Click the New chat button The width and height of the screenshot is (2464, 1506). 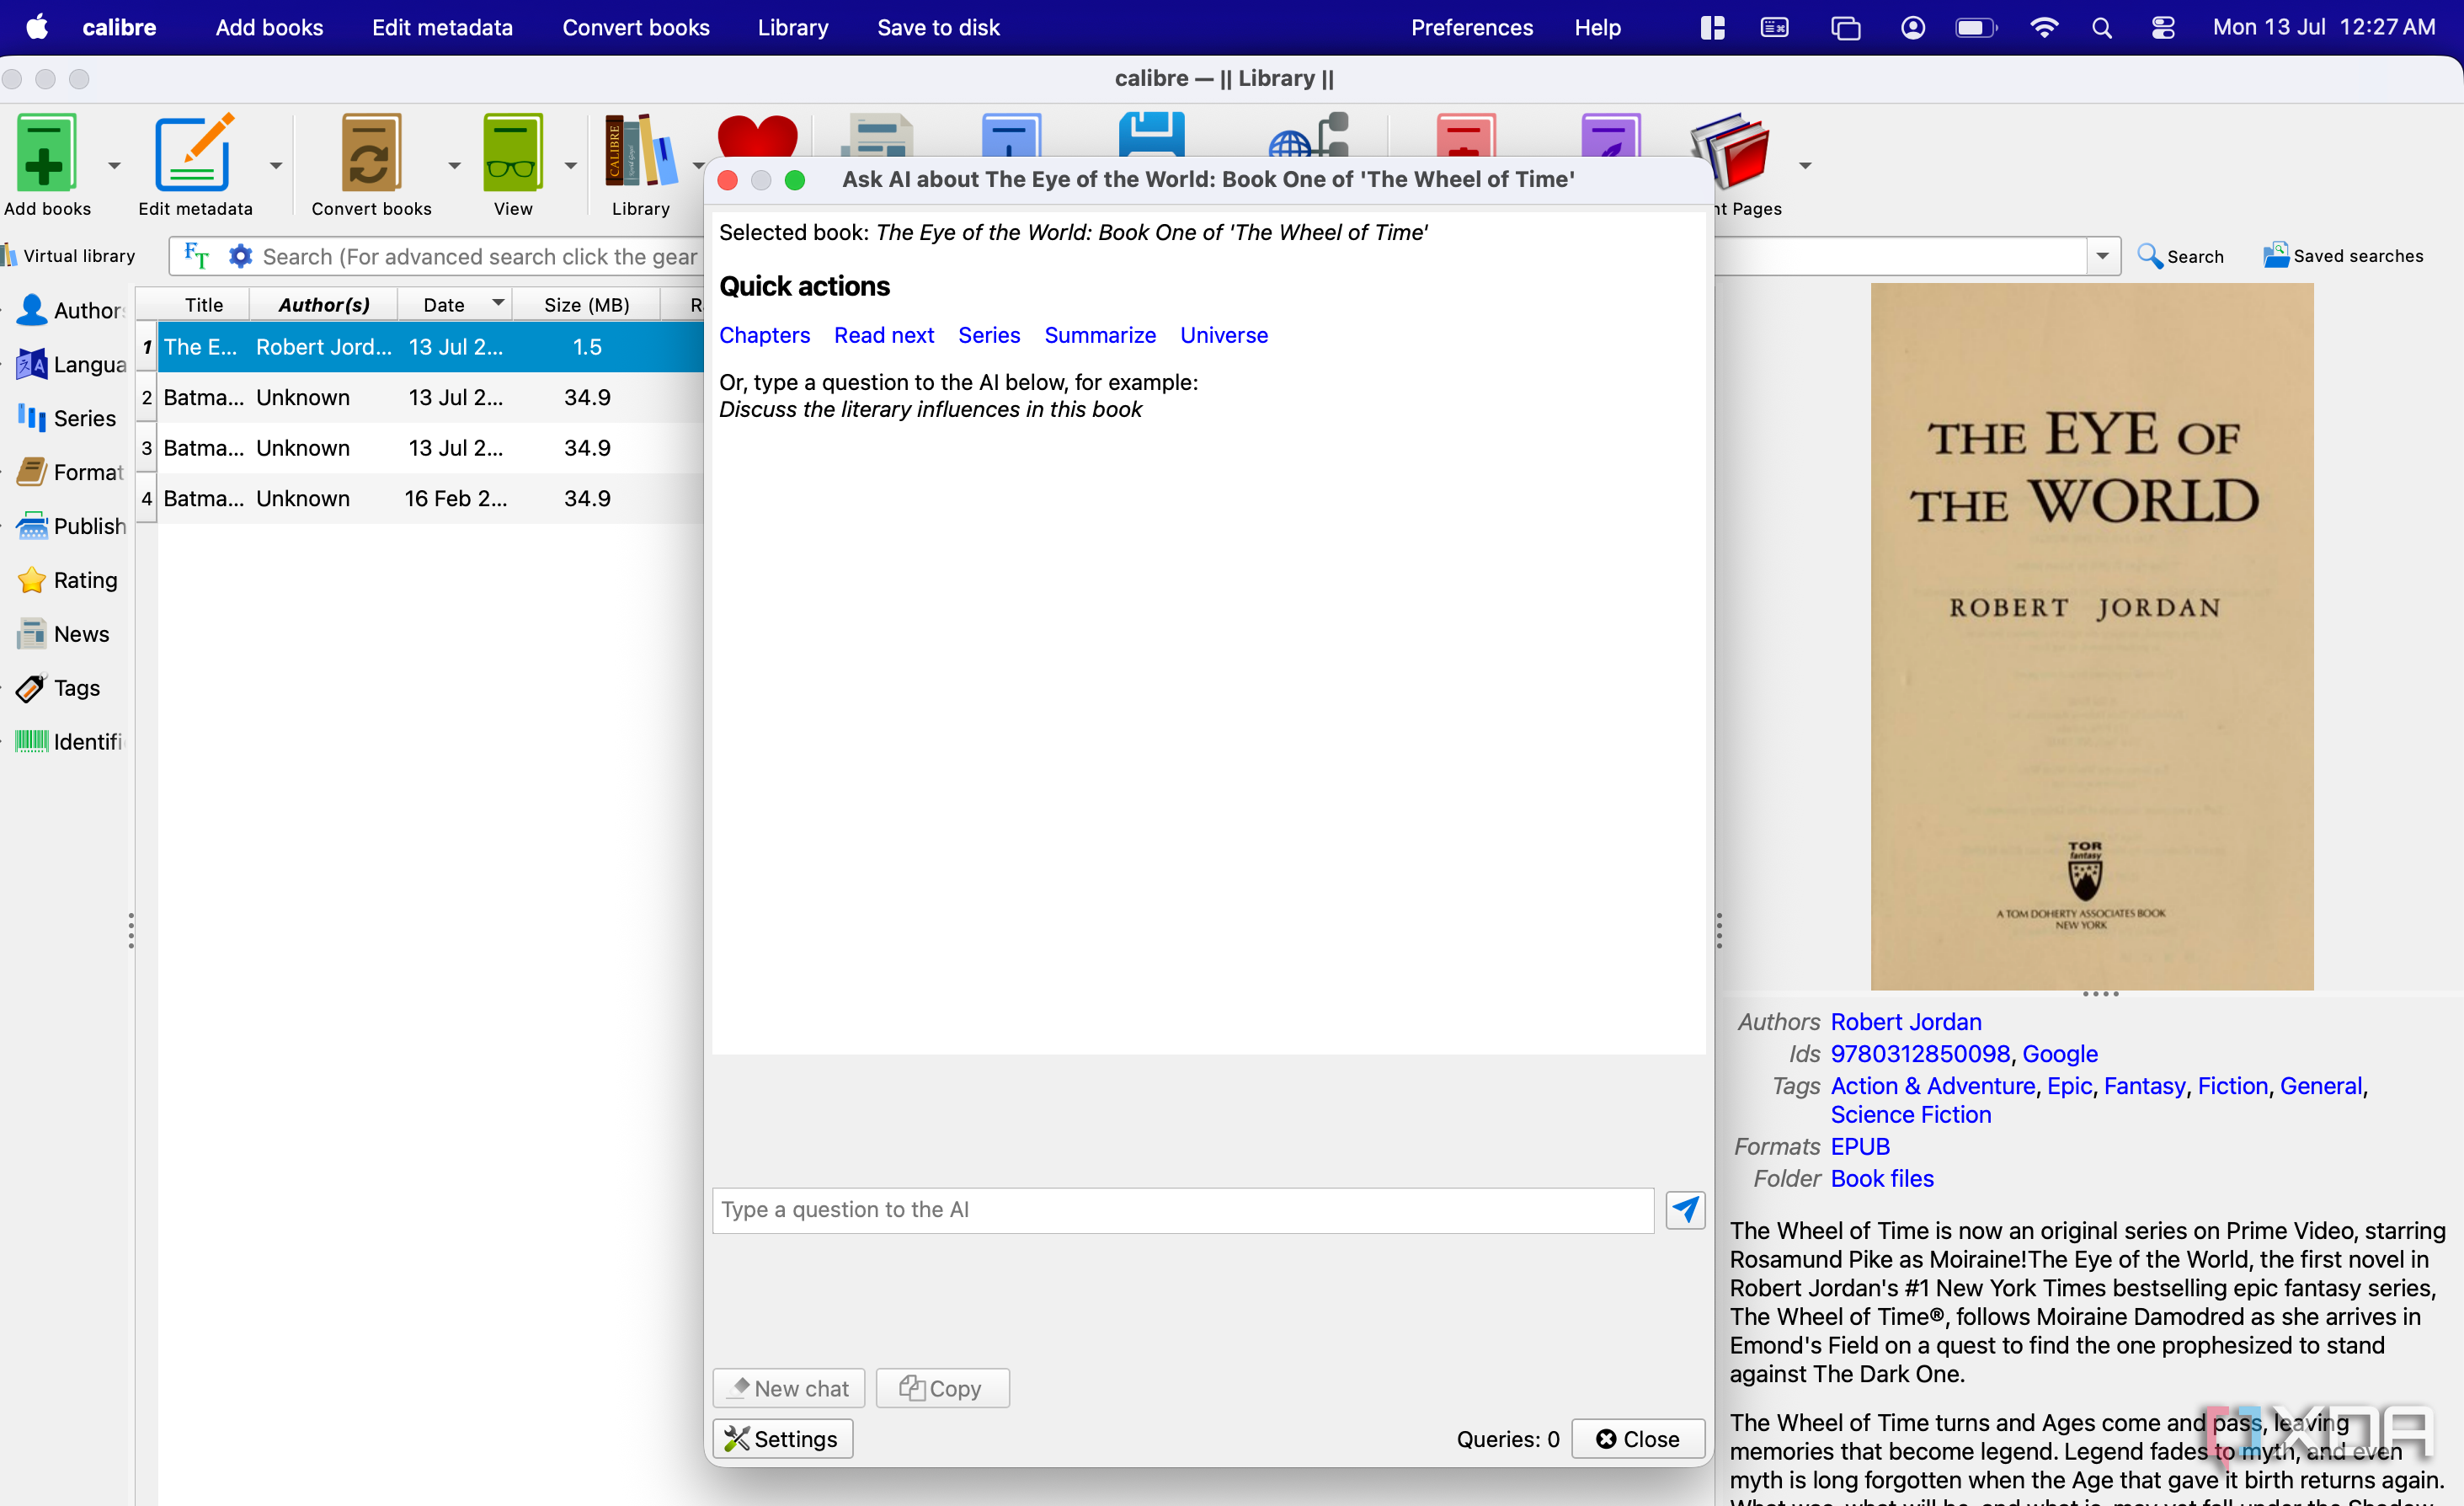788,1388
